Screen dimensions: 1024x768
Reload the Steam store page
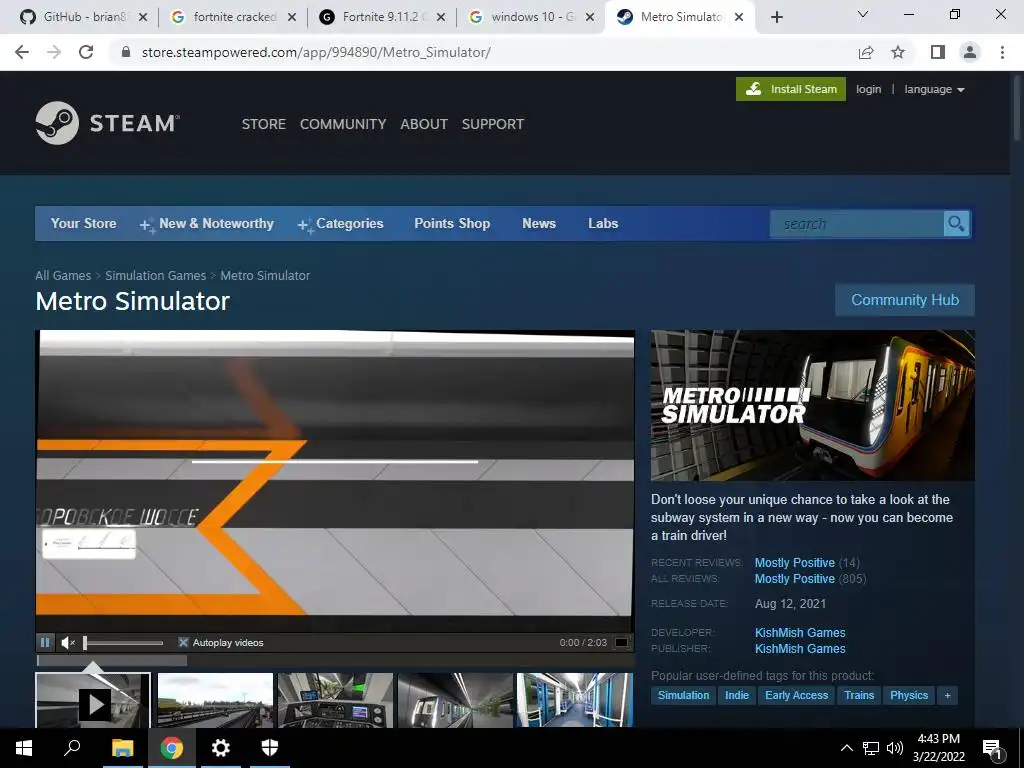(x=86, y=52)
